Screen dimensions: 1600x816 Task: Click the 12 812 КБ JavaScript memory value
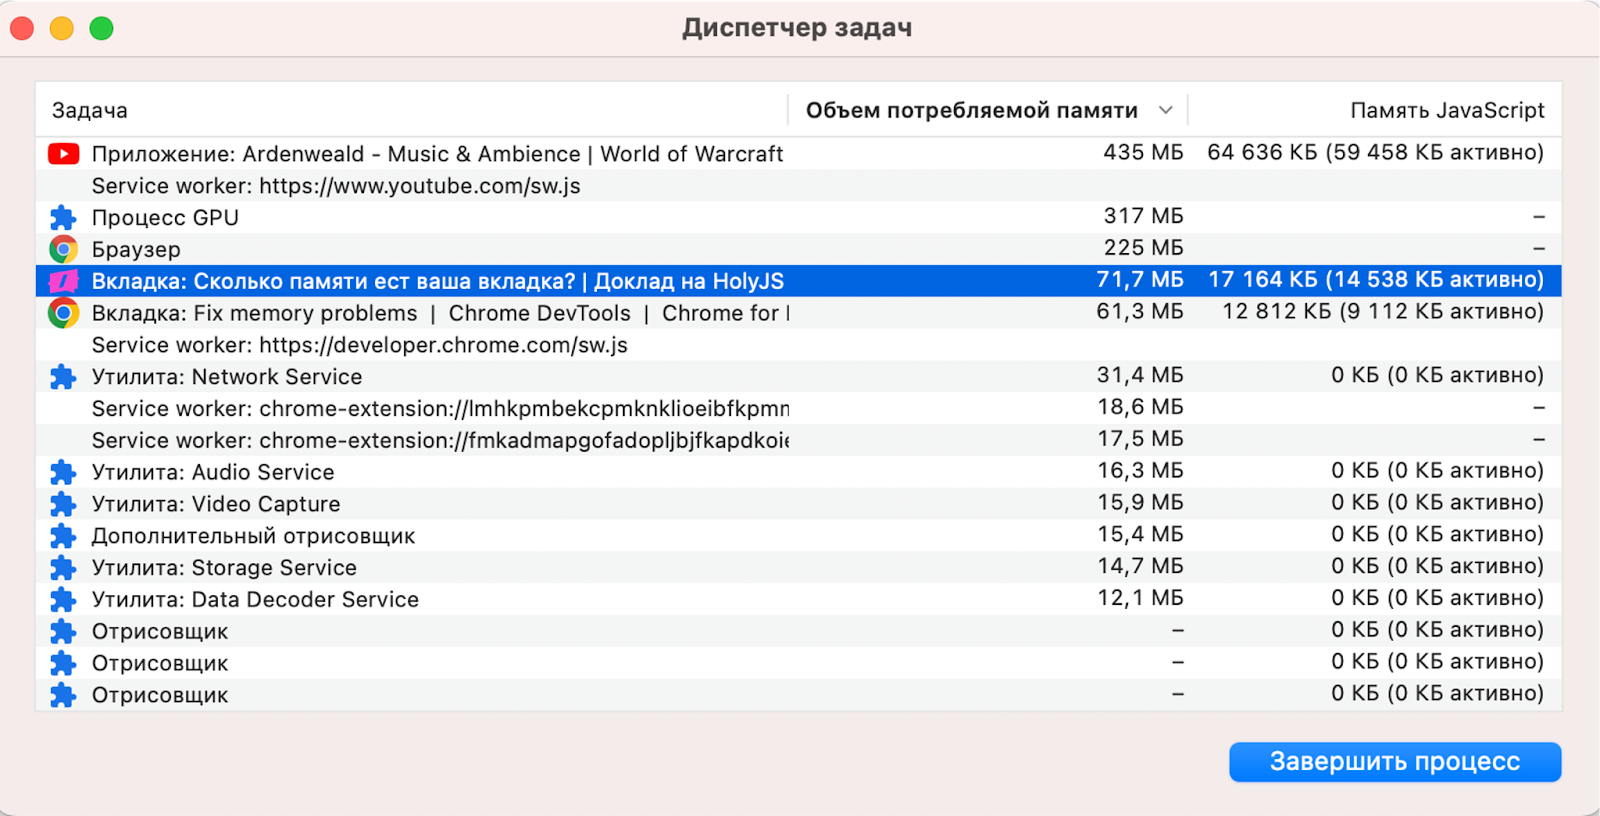[1383, 312]
